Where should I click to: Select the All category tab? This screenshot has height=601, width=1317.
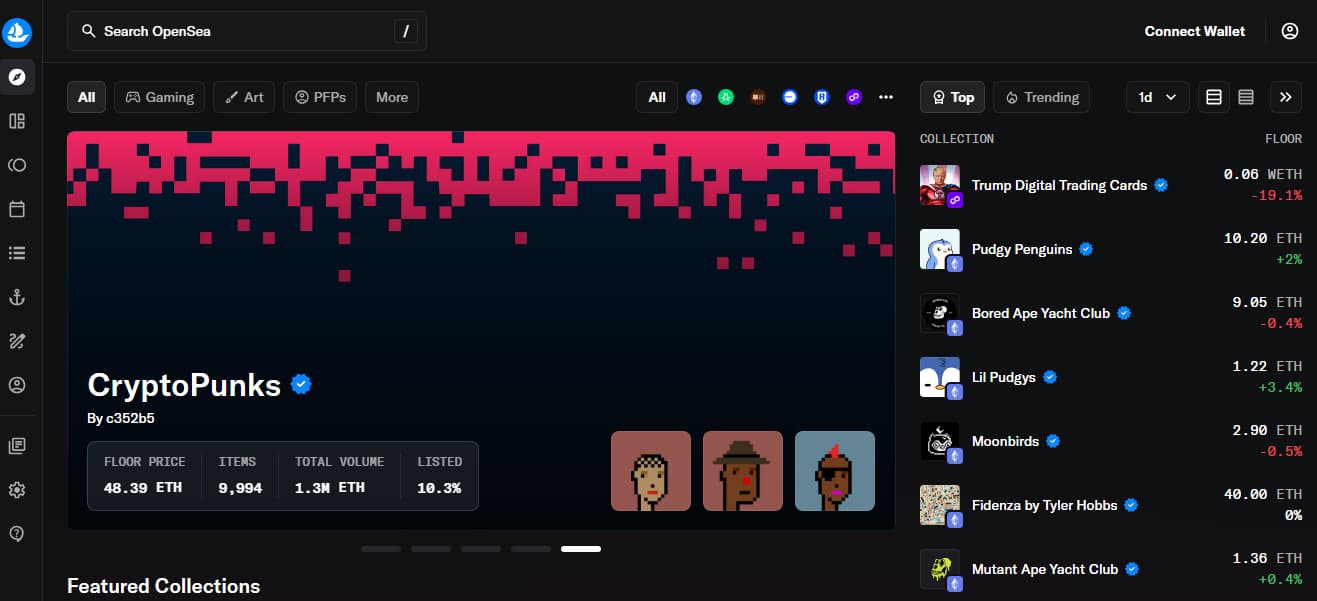pos(87,97)
